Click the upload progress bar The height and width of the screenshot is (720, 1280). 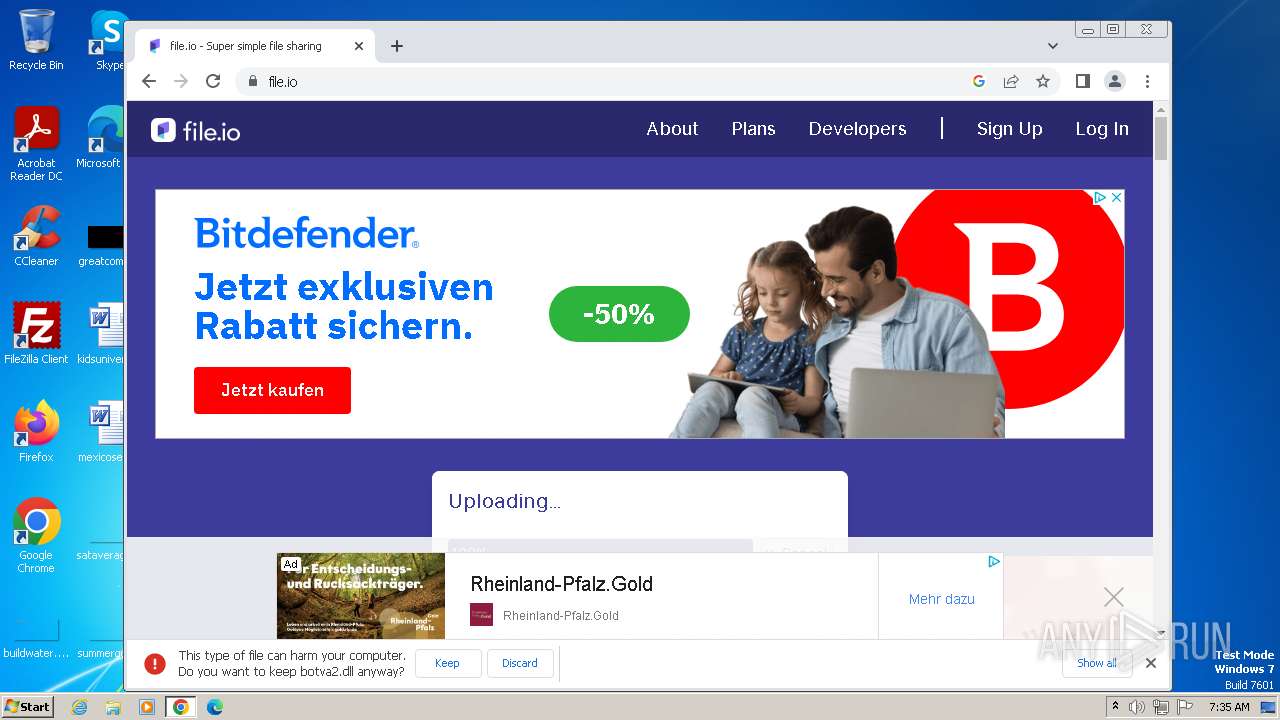pyautogui.click(x=600, y=546)
